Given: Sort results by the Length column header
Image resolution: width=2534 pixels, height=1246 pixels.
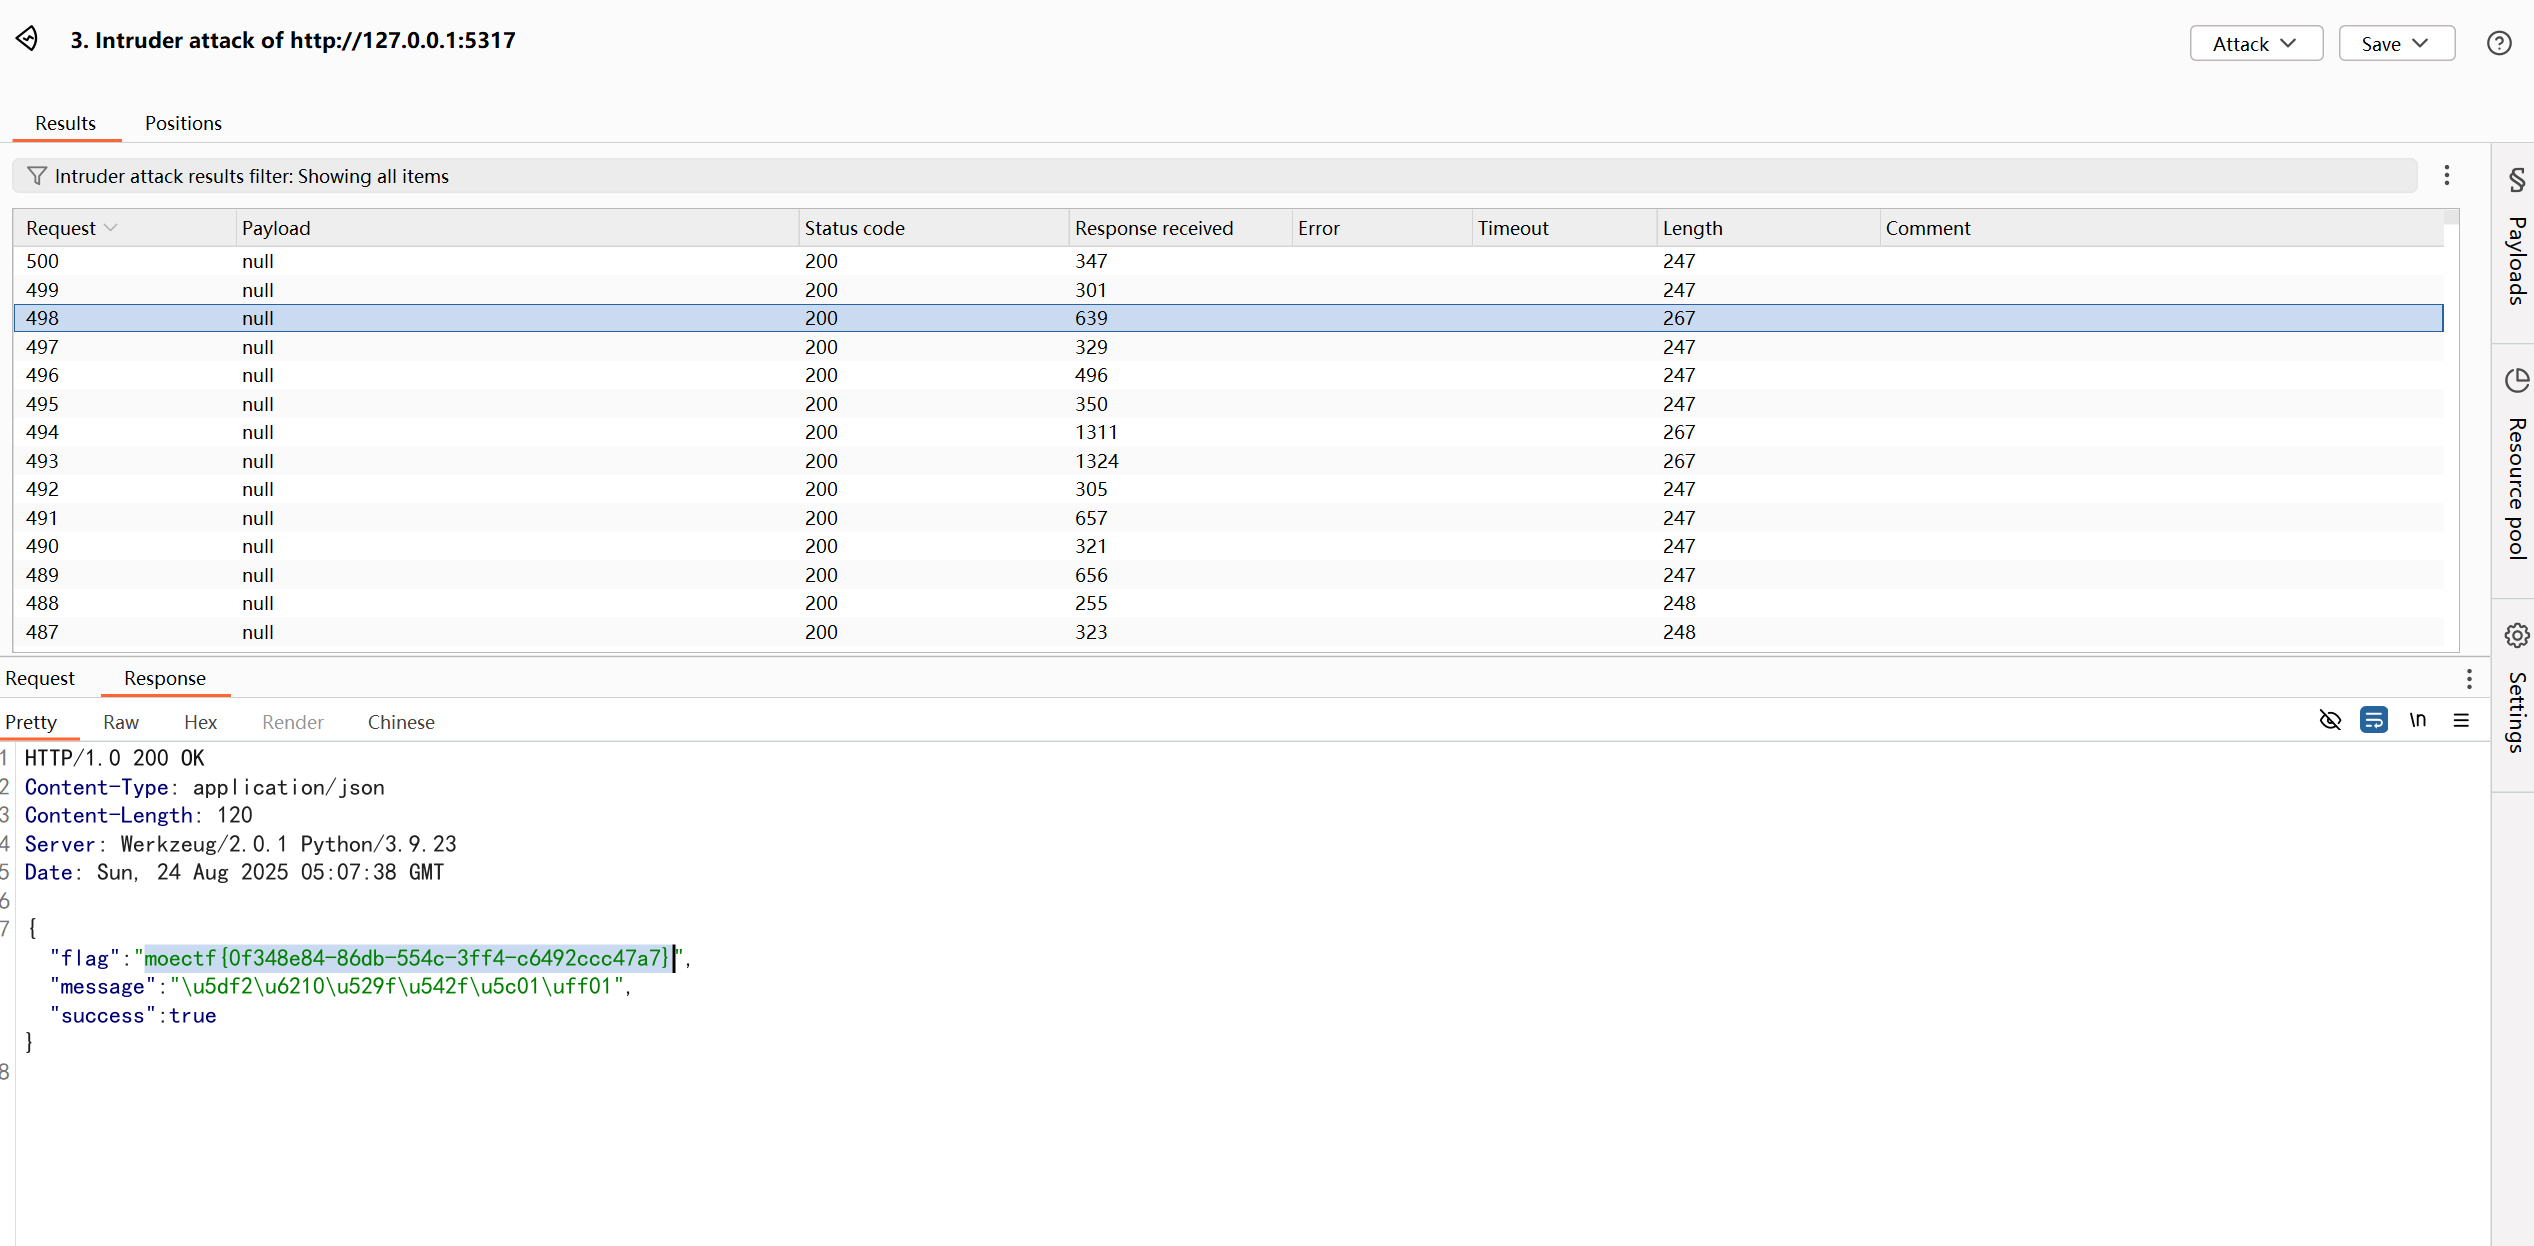Looking at the screenshot, I should (x=1692, y=228).
